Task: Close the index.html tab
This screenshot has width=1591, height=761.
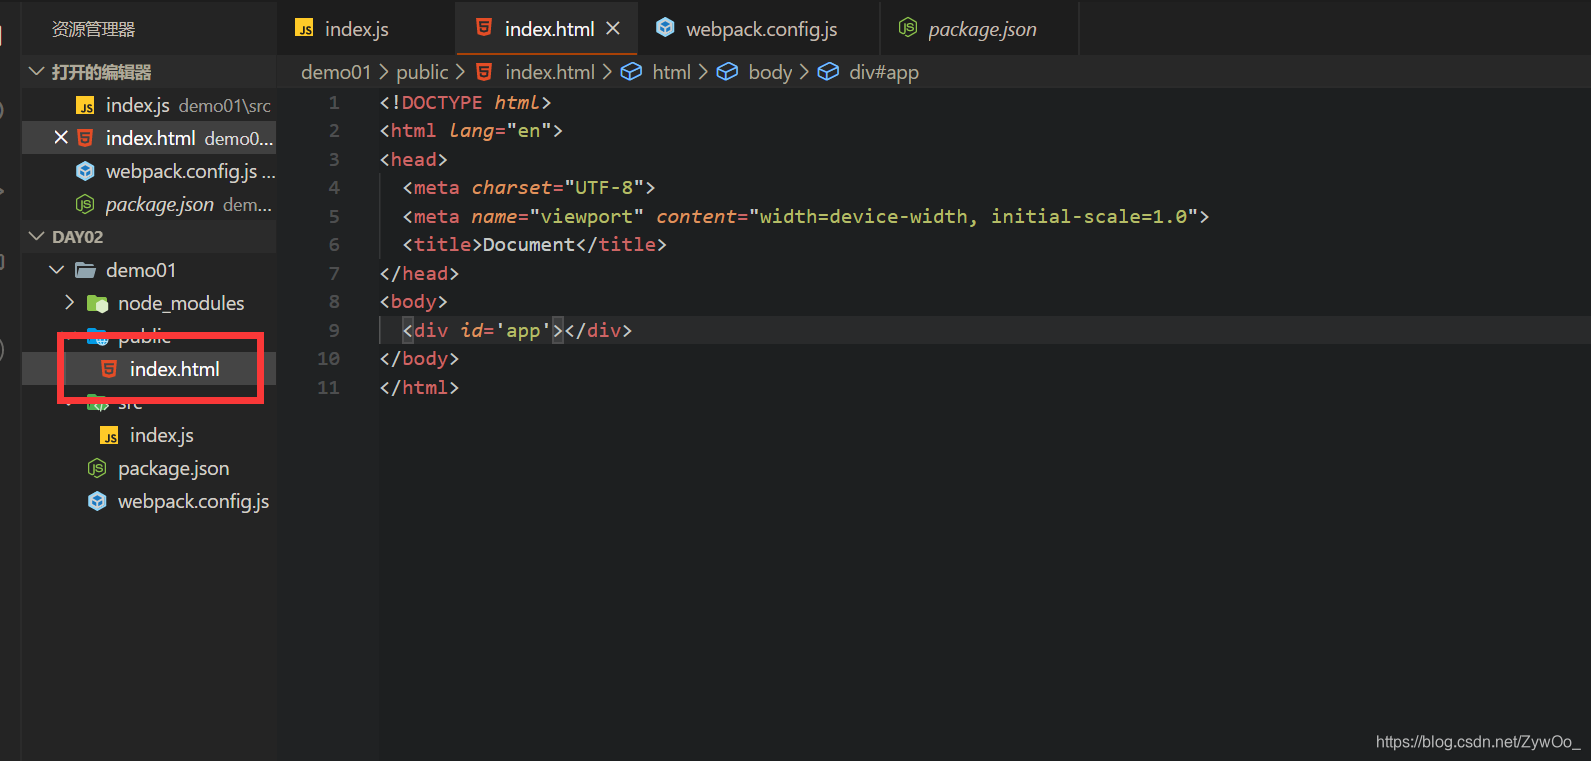Action: point(613,29)
